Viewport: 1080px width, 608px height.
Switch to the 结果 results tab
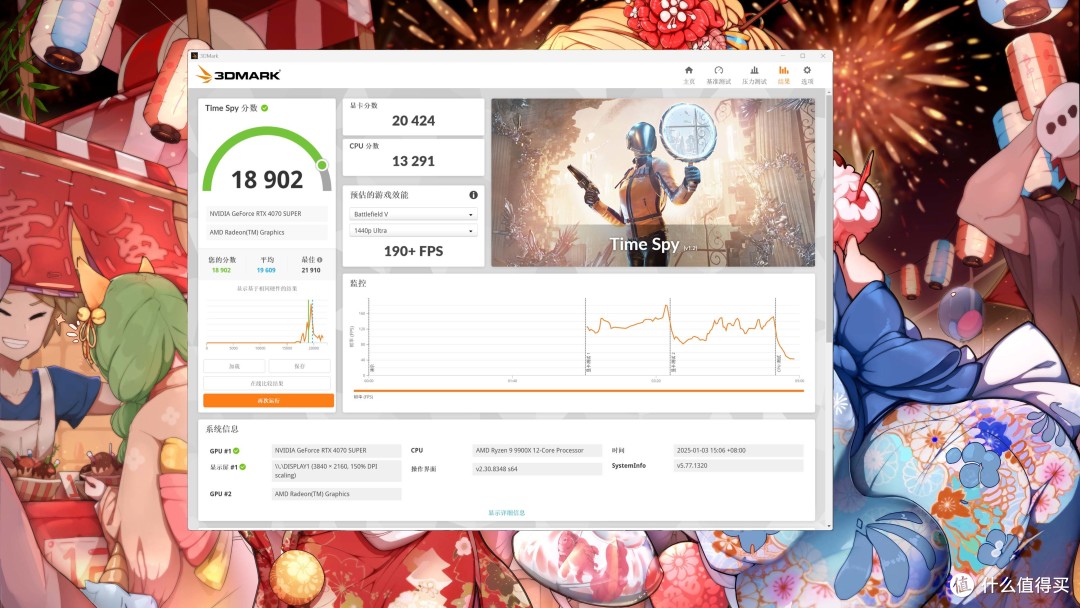pyautogui.click(x=784, y=75)
